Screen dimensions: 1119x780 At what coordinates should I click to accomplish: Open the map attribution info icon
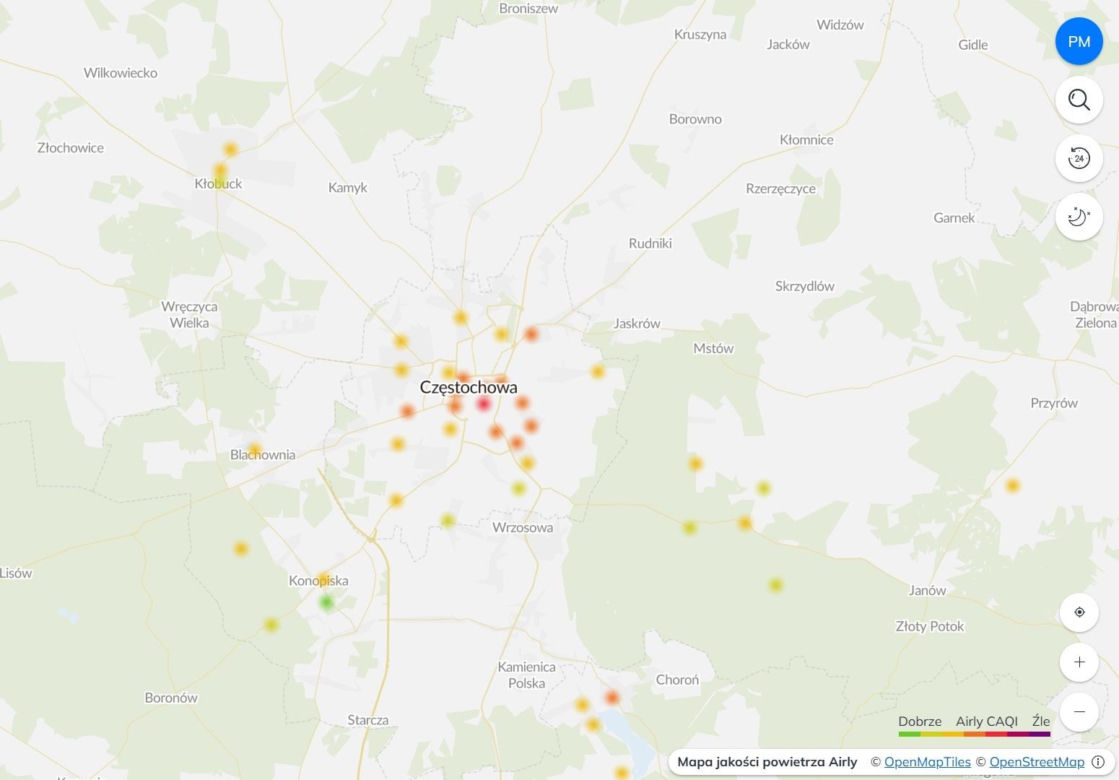pyautogui.click(x=1098, y=762)
